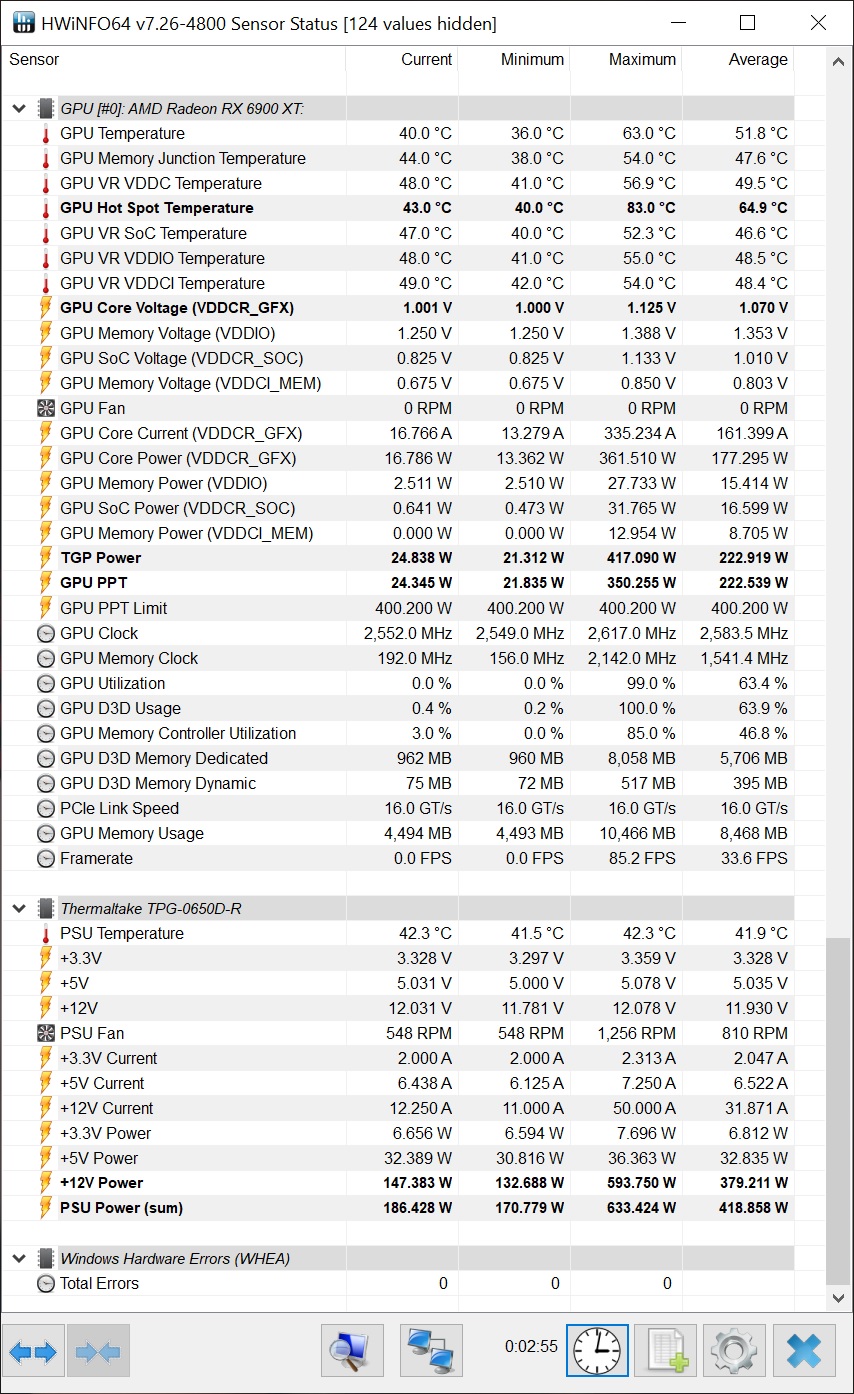The height and width of the screenshot is (1394, 854).
Task: Select the TGP Power sensor row
Action: (x=101, y=558)
